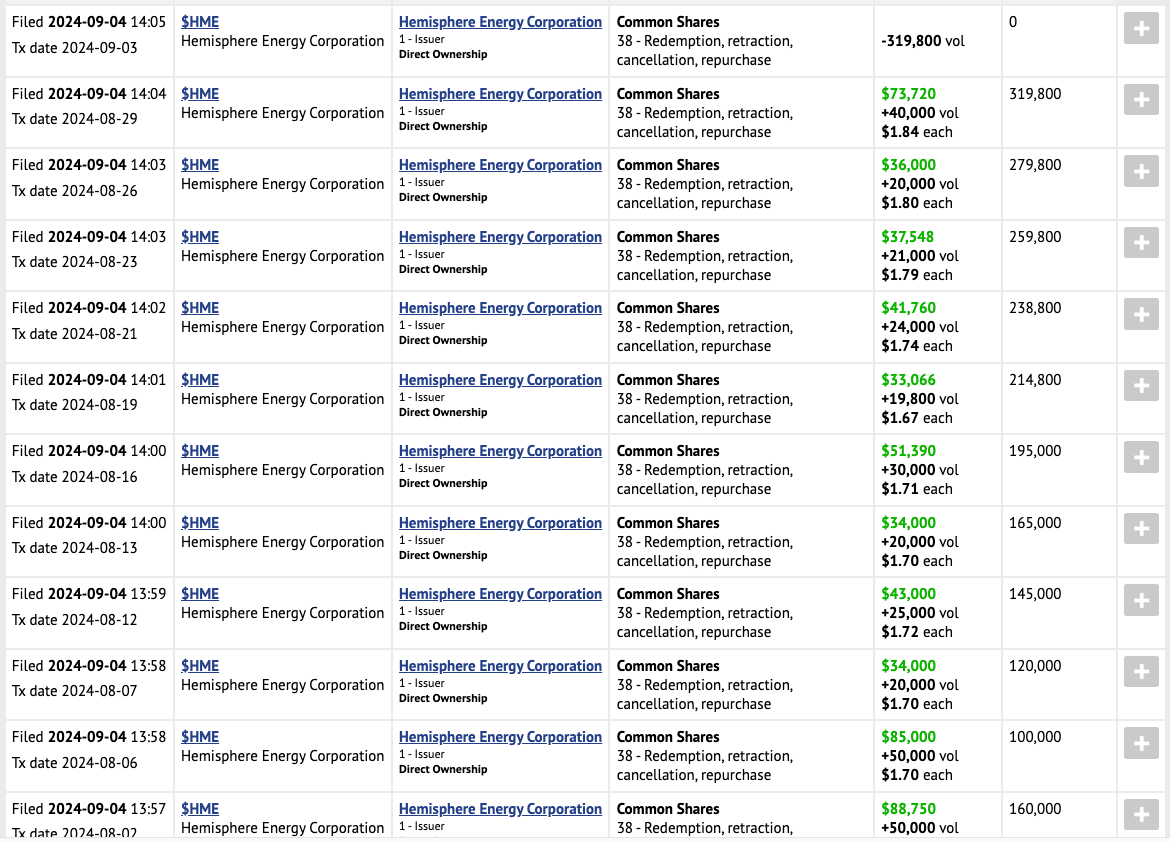Select the +21,000 vol value
The width and height of the screenshot is (1170, 842).
click(x=920, y=256)
